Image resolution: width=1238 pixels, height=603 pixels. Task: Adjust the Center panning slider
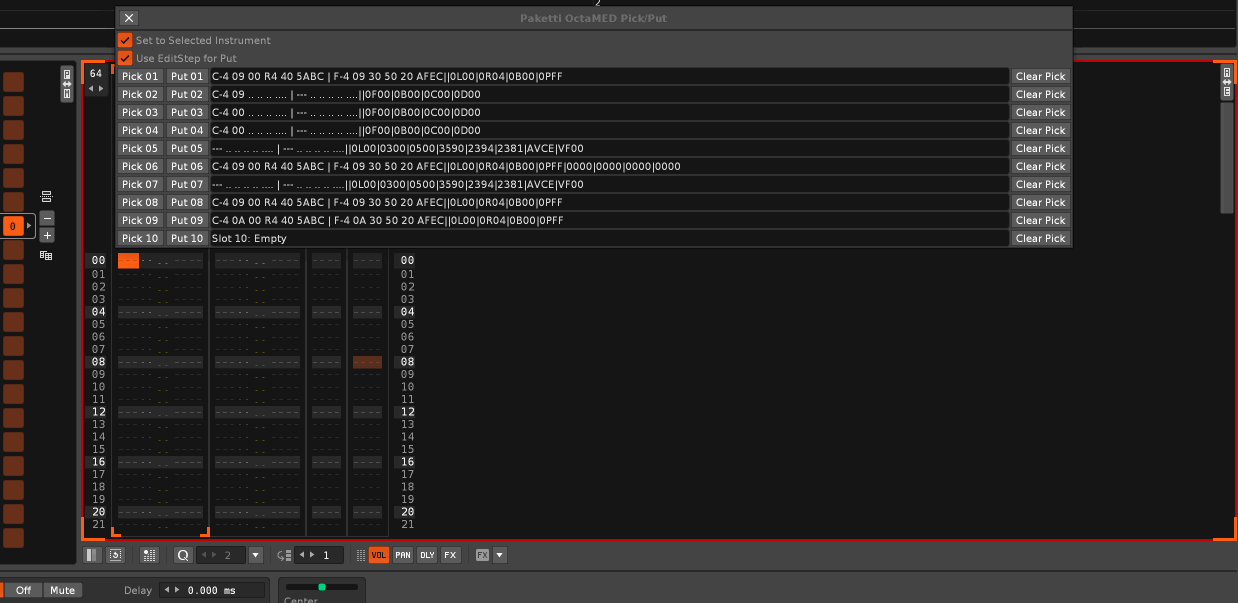pos(321,587)
